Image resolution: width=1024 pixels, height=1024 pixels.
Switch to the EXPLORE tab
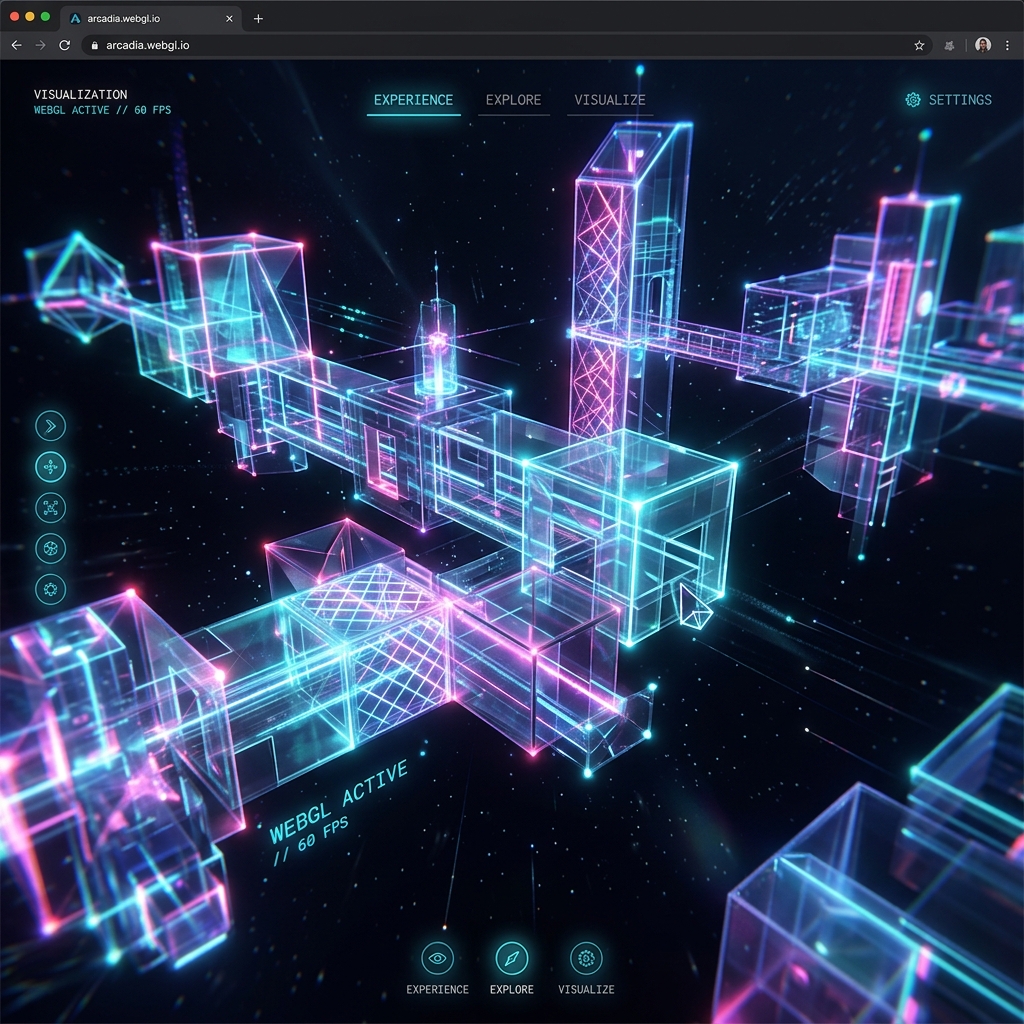click(x=513, y=100)
